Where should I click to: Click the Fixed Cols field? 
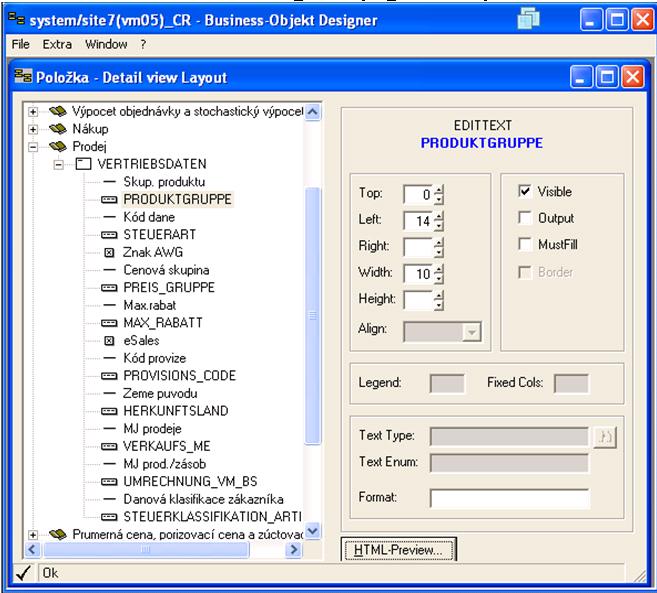click(x=571, y=383)
